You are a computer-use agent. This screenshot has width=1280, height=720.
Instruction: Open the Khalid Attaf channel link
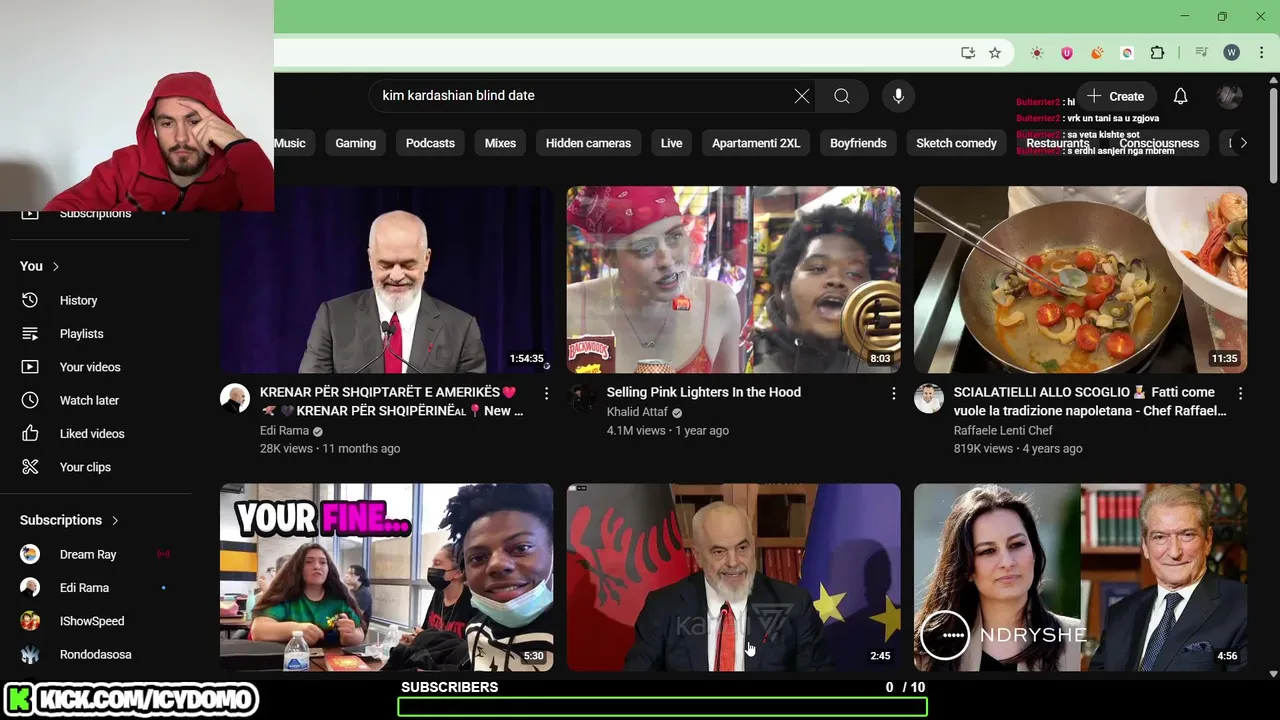(636, 412)
